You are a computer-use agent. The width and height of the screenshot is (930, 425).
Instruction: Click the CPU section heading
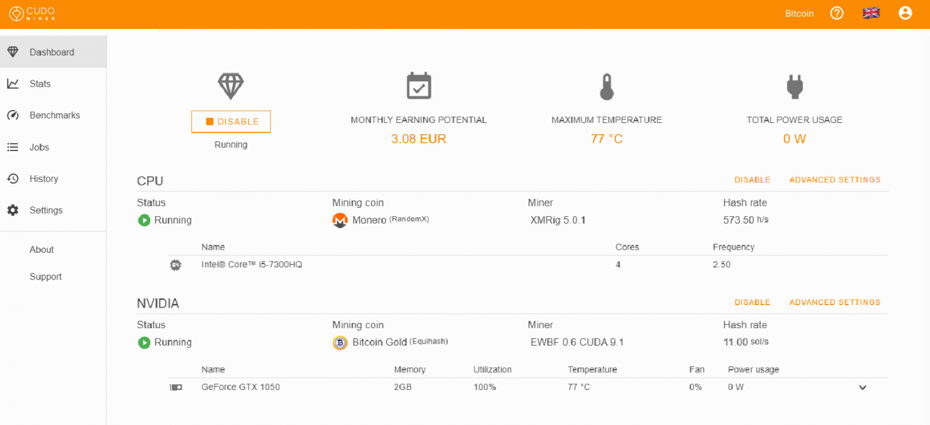pos(150,181)
